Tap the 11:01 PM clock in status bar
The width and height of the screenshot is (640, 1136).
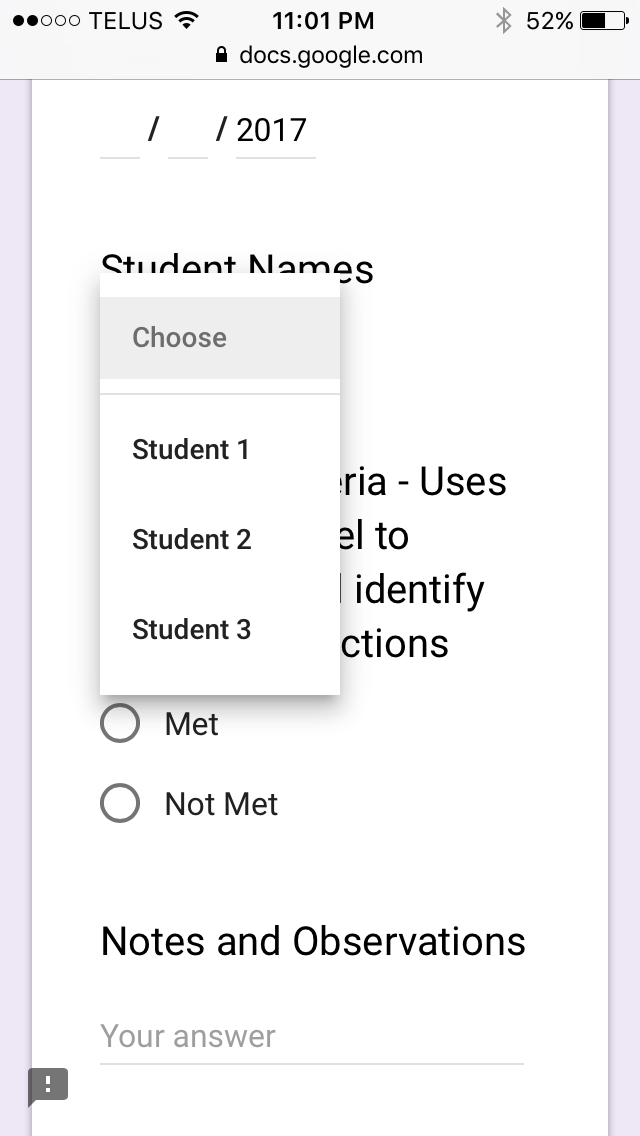(322, 20)
